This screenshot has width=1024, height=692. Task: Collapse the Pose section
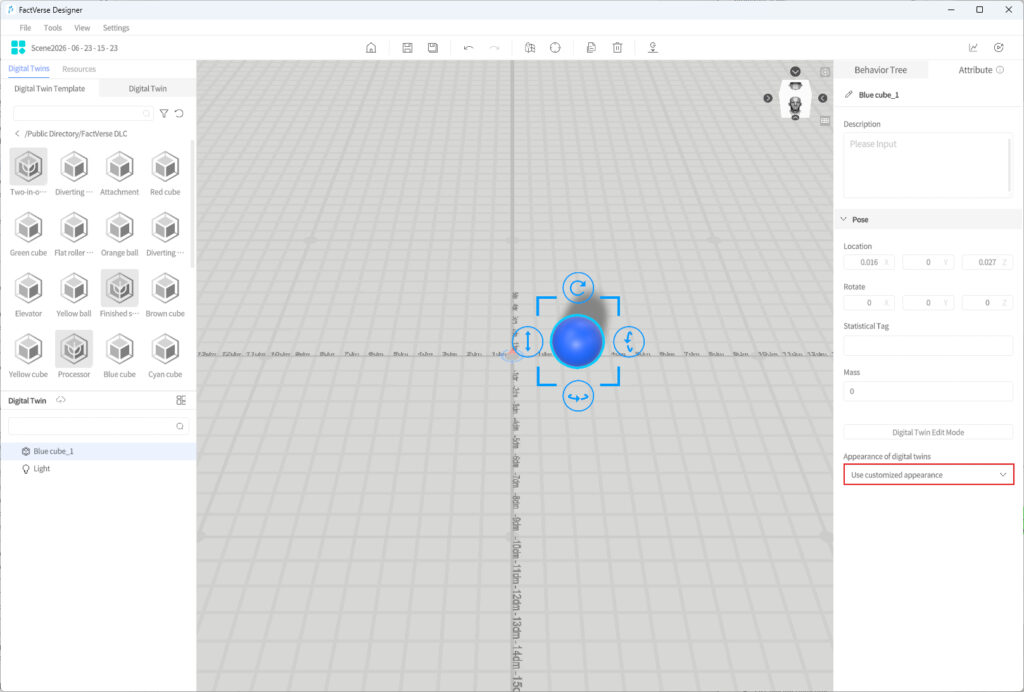point(843,219)
